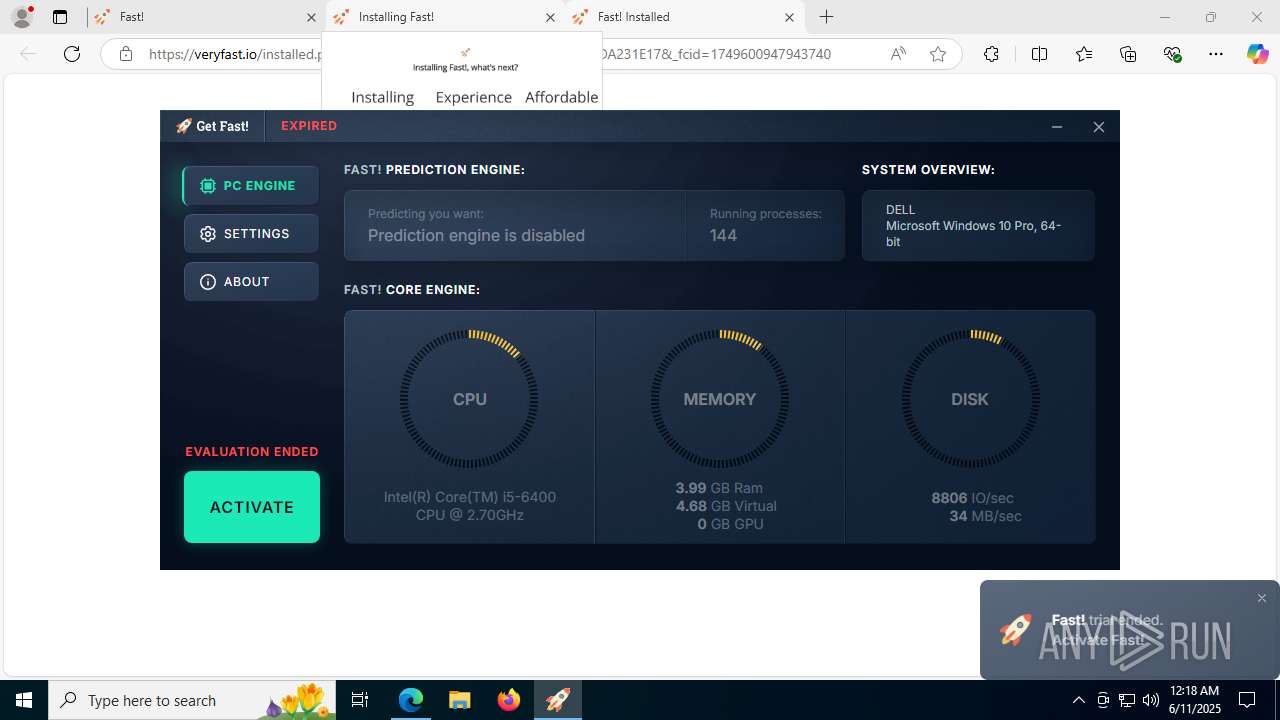Screen dimensions: 1280x720
Task: Click the 8806 IO/sec value
Action: [x=972, y=498]
